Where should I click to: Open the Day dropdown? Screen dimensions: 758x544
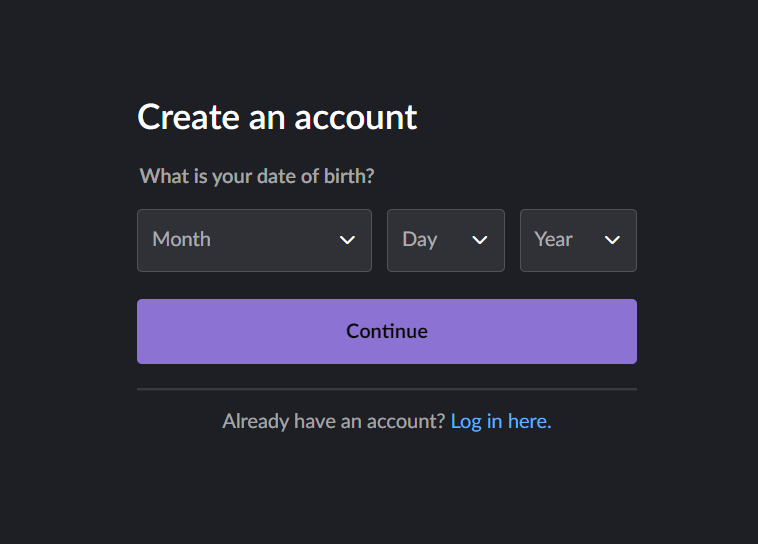[445, 240]
